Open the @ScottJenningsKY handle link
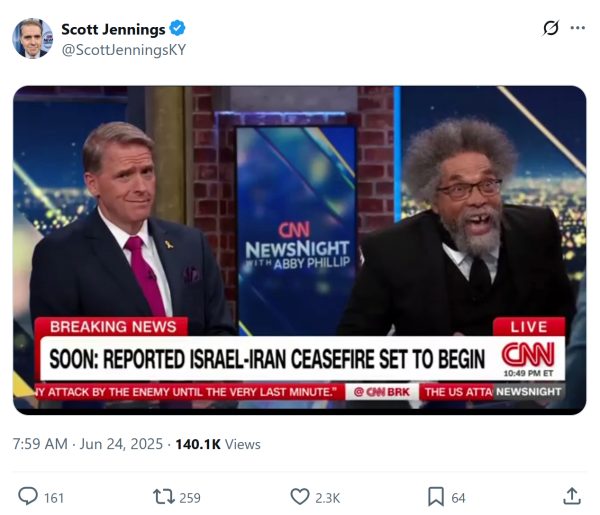Viewport: 600px width, 515px height. click(x=123, y=50)
